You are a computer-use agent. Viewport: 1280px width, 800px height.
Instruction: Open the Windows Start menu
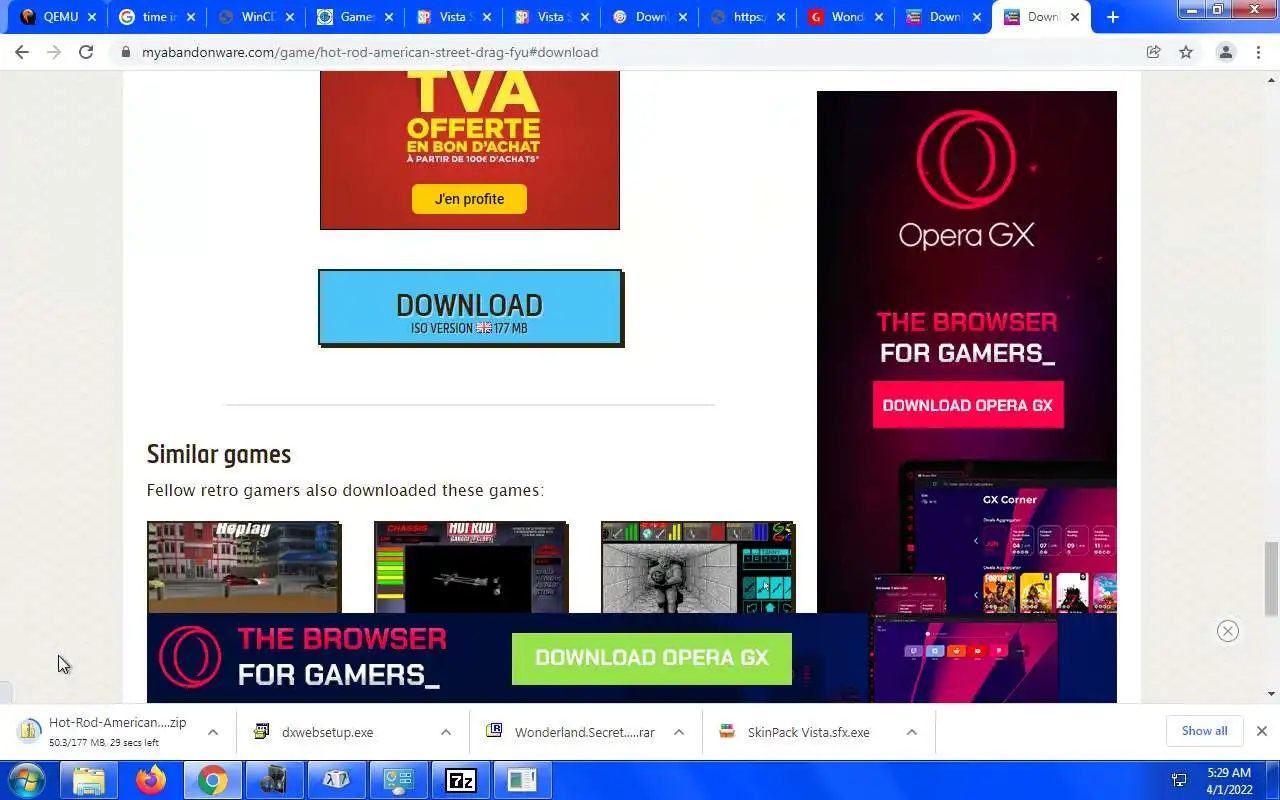point(26,780)
